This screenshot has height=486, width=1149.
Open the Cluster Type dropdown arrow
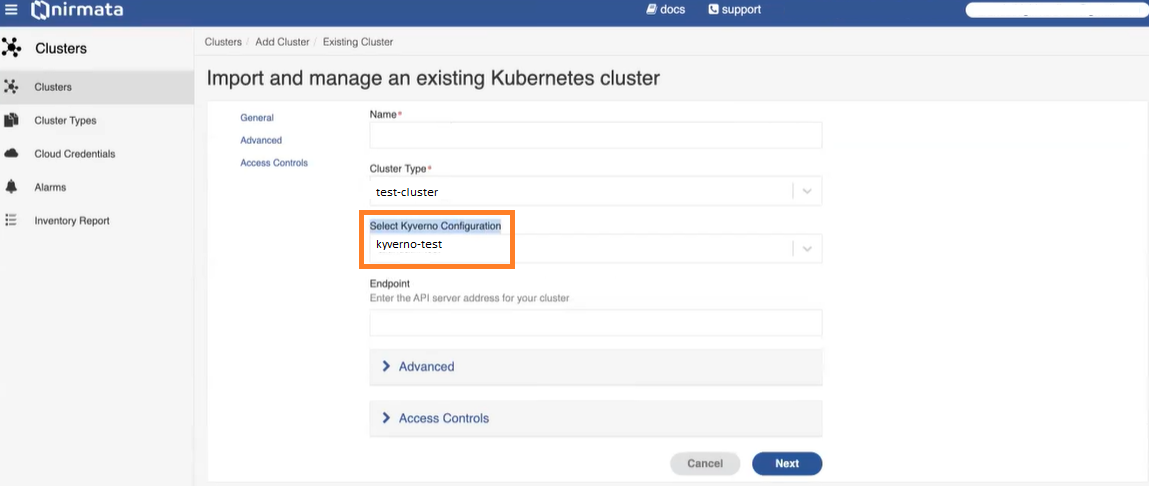[x=807, y=191]
